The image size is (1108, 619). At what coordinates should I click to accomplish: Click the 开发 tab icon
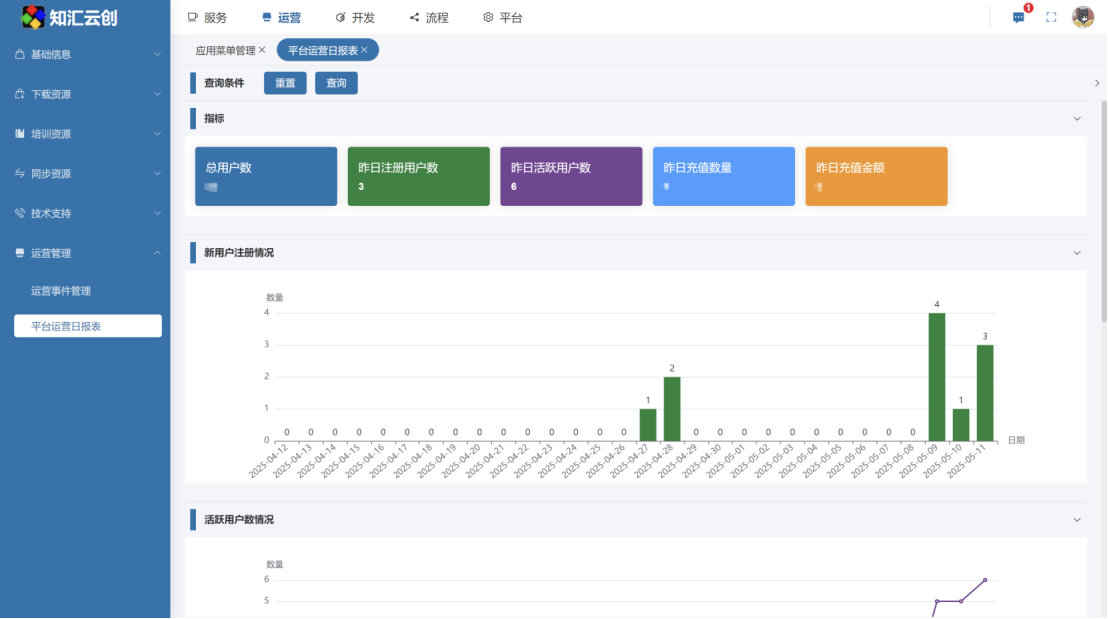click(x=341, y=17)
